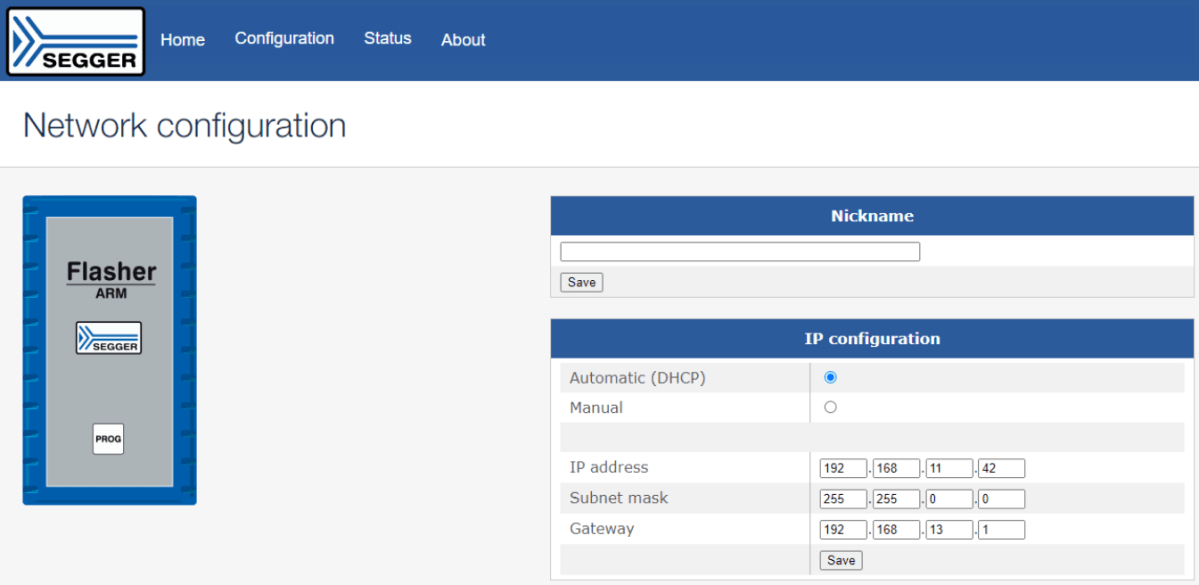The width and height of the screenshot is (1199, 585).
Task: Select Manual IP configuration radio button
Action: [x=830, y=408]
